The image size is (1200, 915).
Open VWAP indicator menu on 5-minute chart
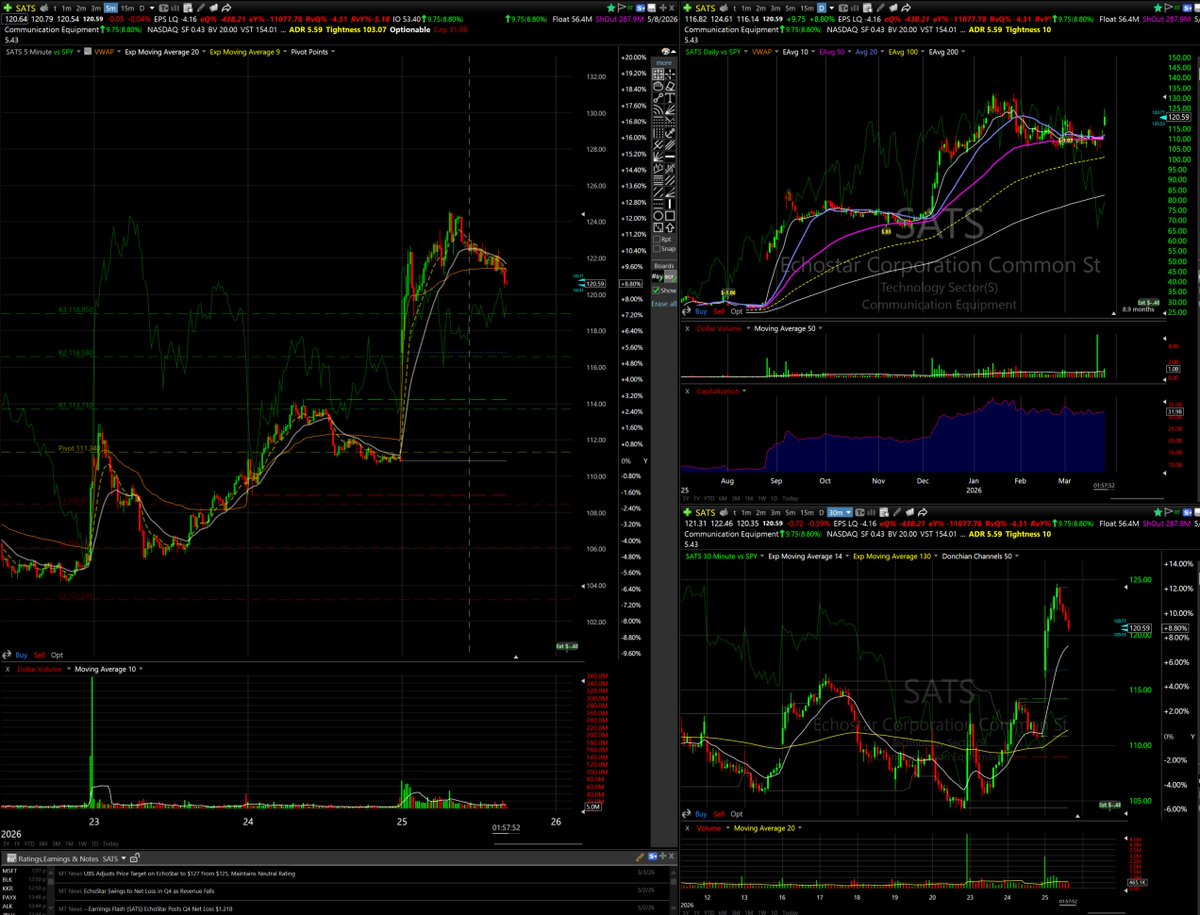(118, 52)
